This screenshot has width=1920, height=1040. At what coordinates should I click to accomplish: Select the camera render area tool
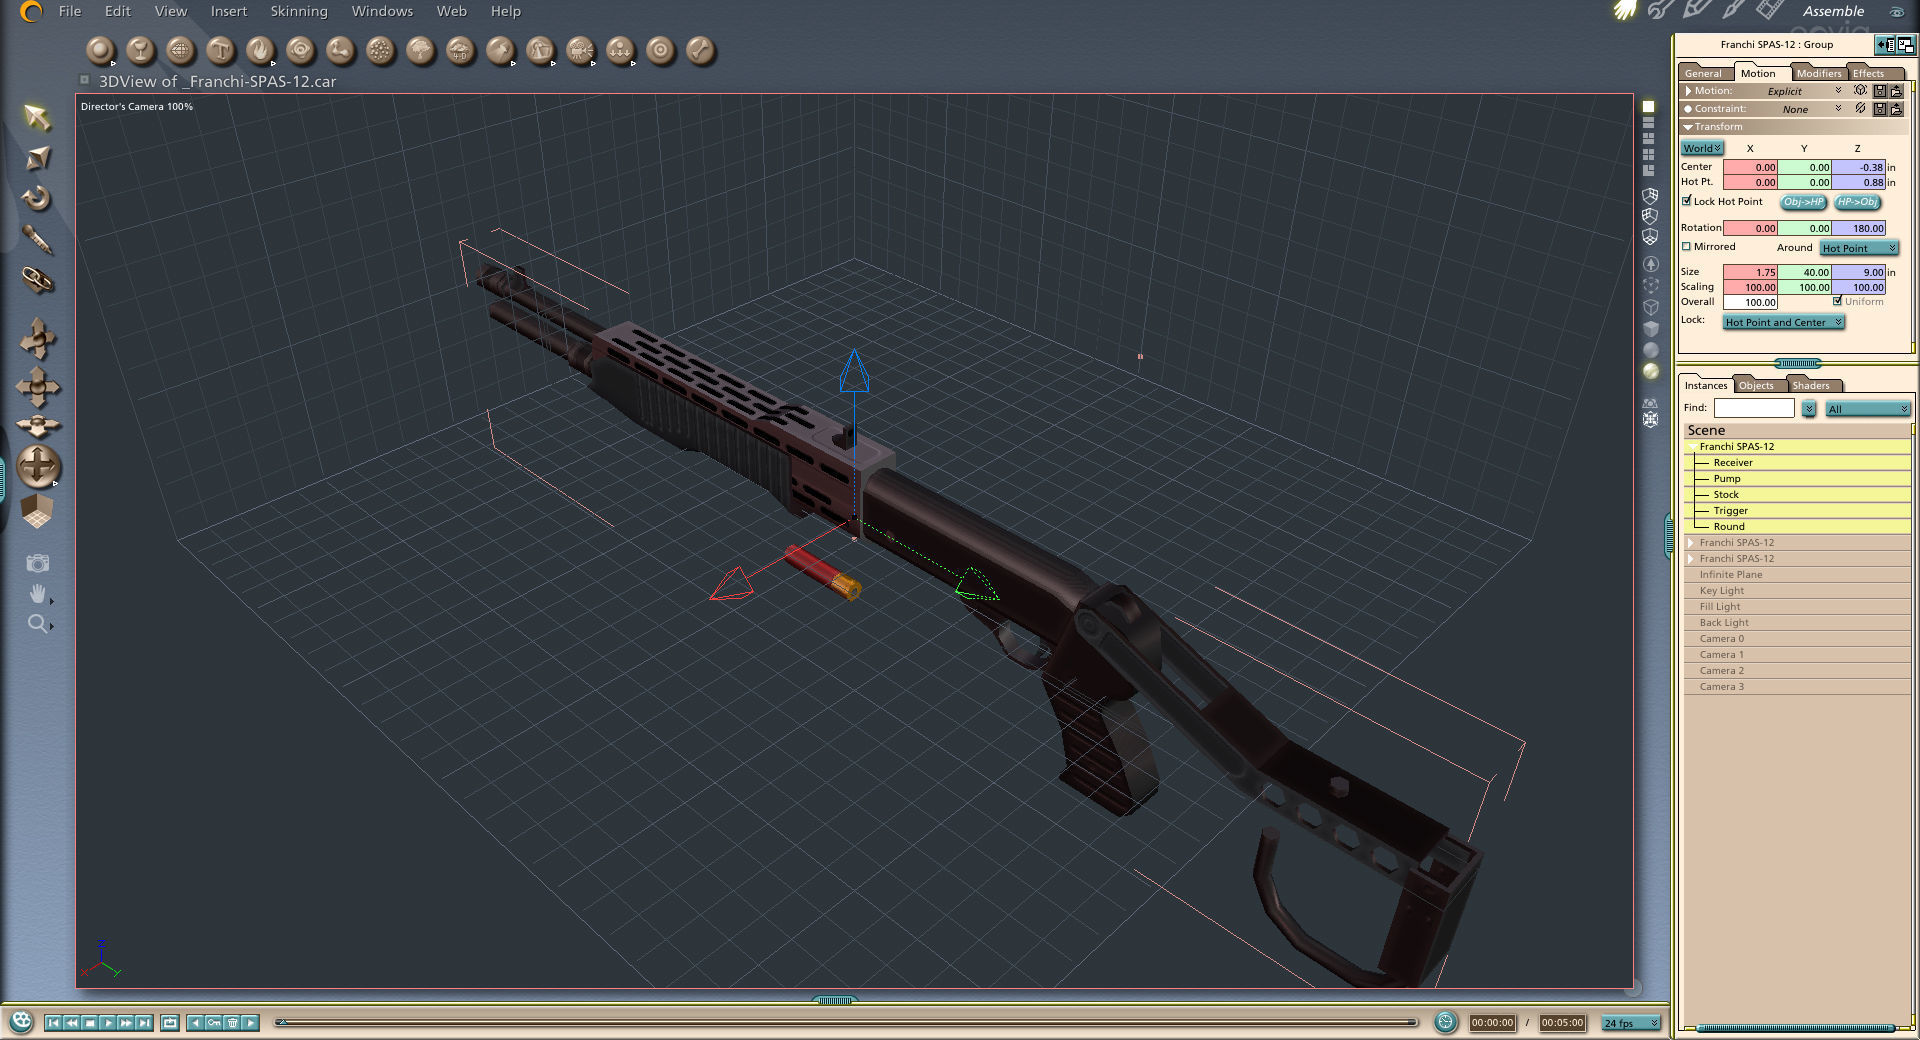pyautogui.click(x=38, y=563)
